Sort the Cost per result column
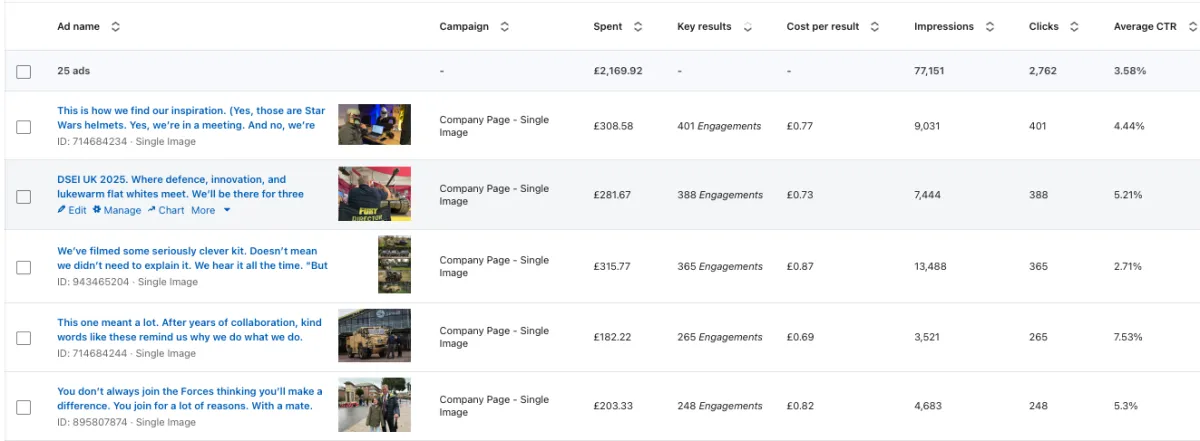The height and width of the screenshot is (441, 1200). point(875,27)
